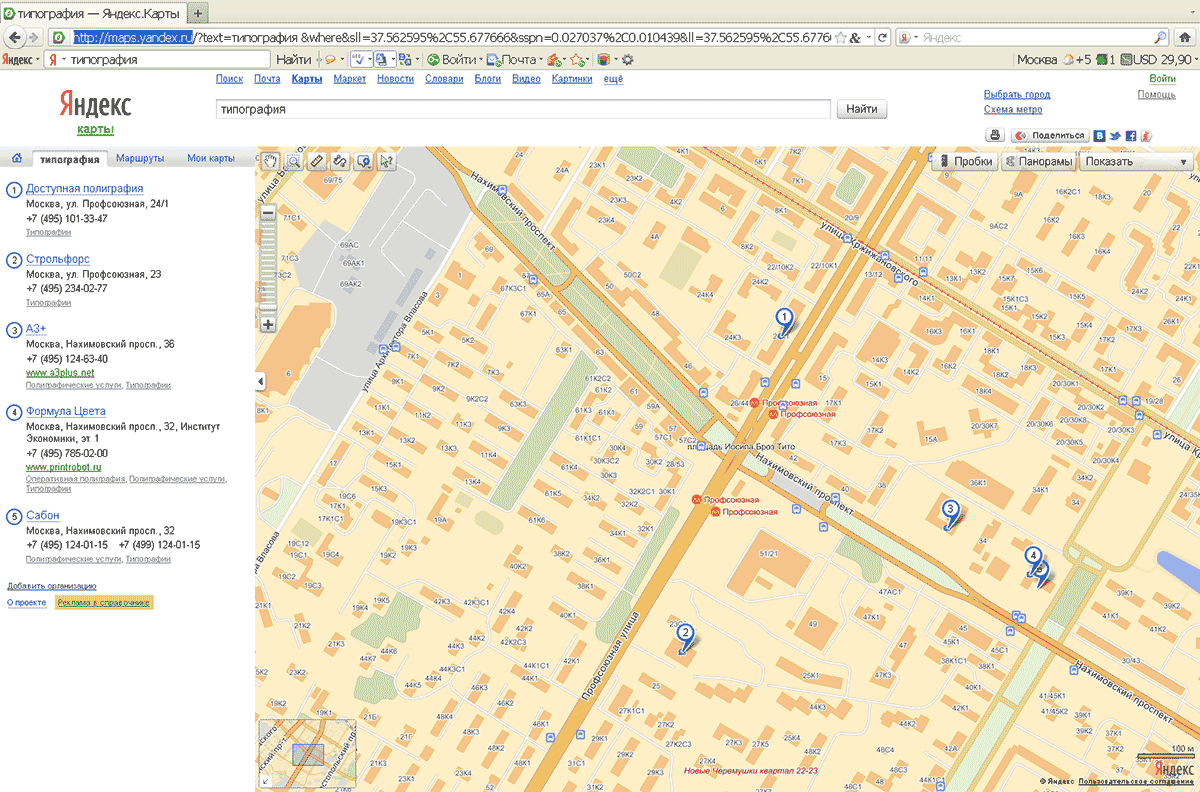
Task: Open the Доступная полиграфия result
Action: pyautogui.click(x=85, y=188)
